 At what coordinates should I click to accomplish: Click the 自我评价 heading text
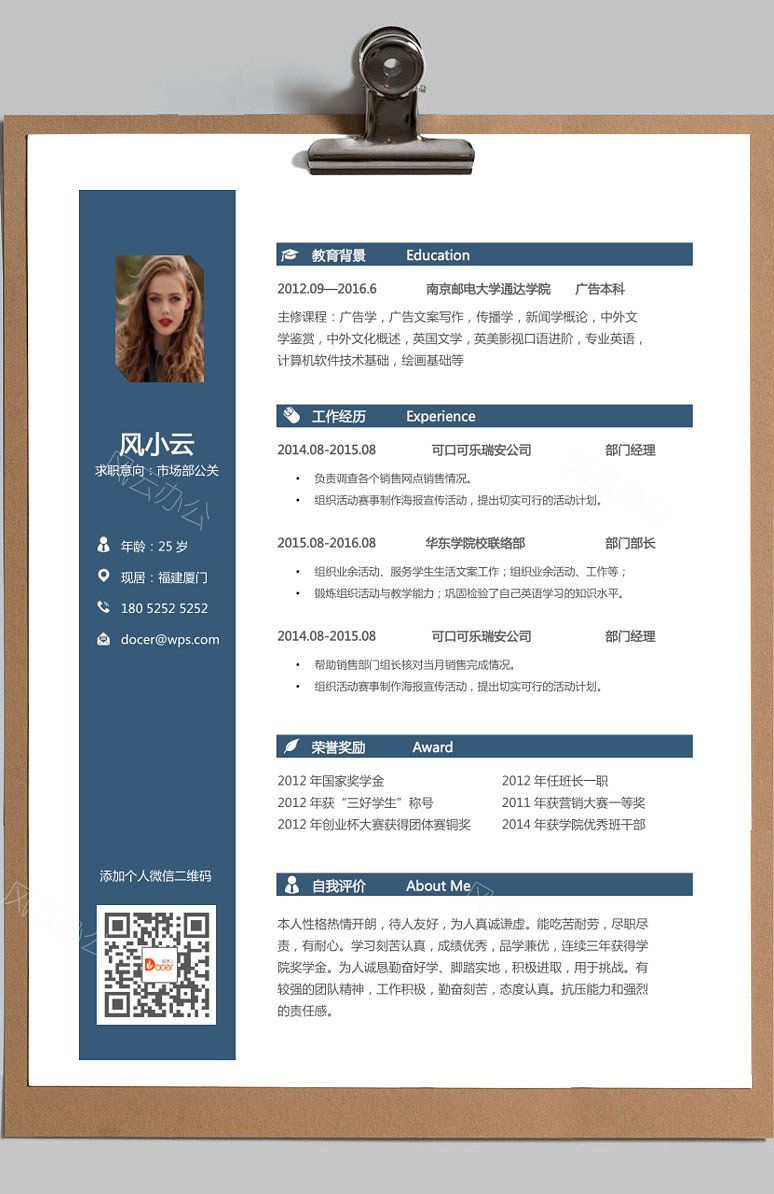338,886
